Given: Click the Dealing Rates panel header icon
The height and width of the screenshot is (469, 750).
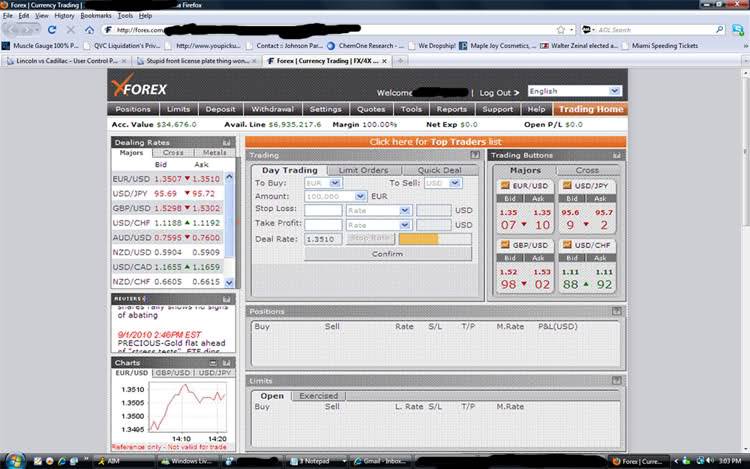Looking at the screenshot, I should [228, 142].
